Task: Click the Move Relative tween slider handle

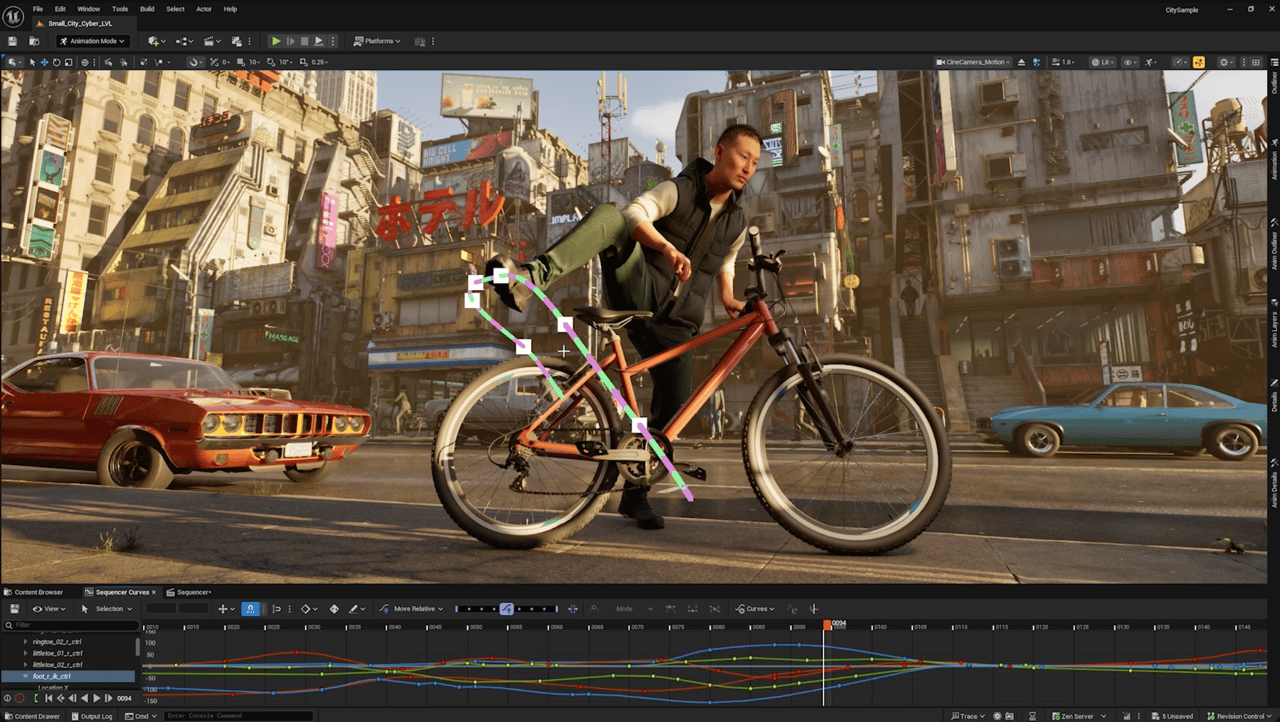Action: click(507, 608)
